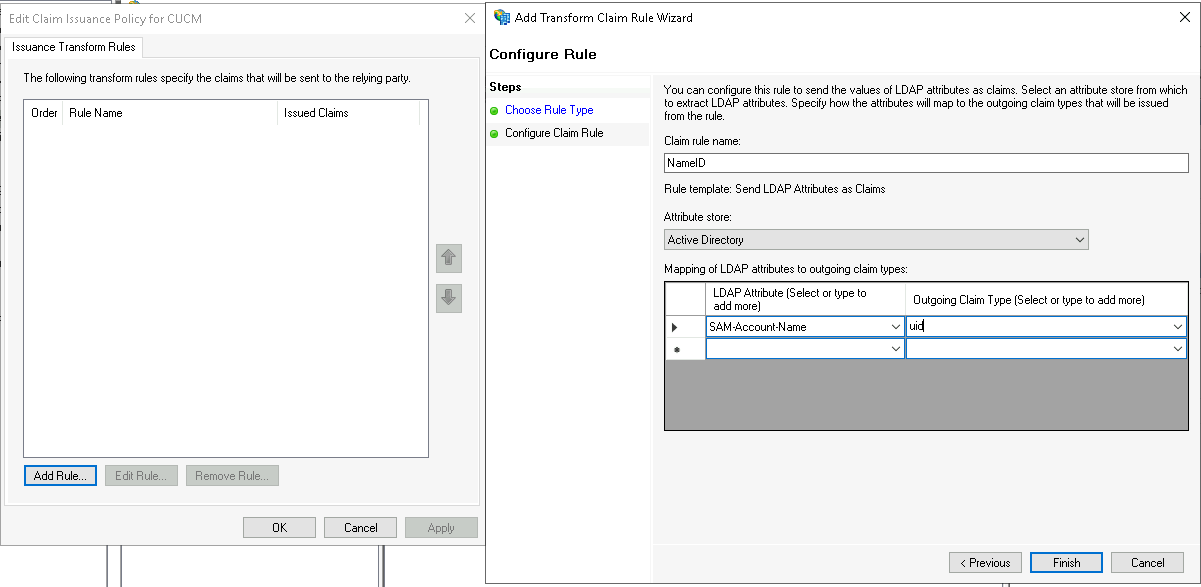
Task: Click green bullet beside Choose Rule Type
Action: click(x=494, y=111)
